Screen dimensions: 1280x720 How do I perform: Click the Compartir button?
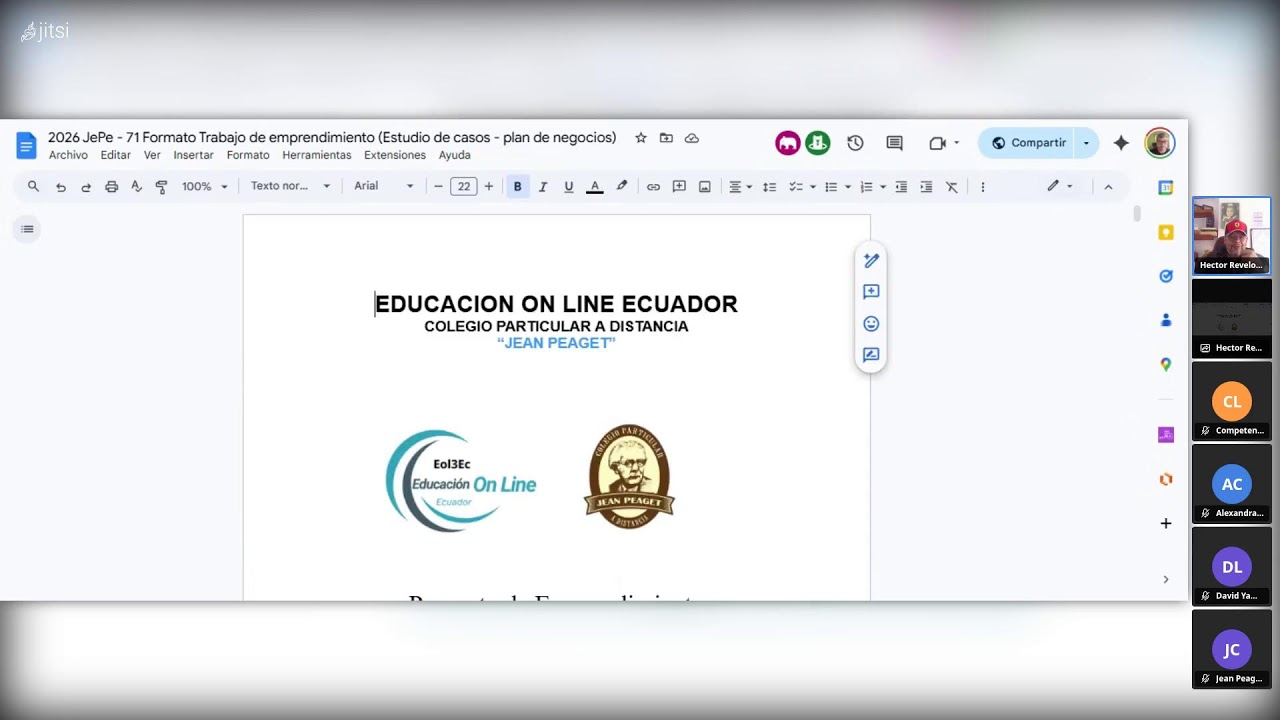tap(1028, 143)
